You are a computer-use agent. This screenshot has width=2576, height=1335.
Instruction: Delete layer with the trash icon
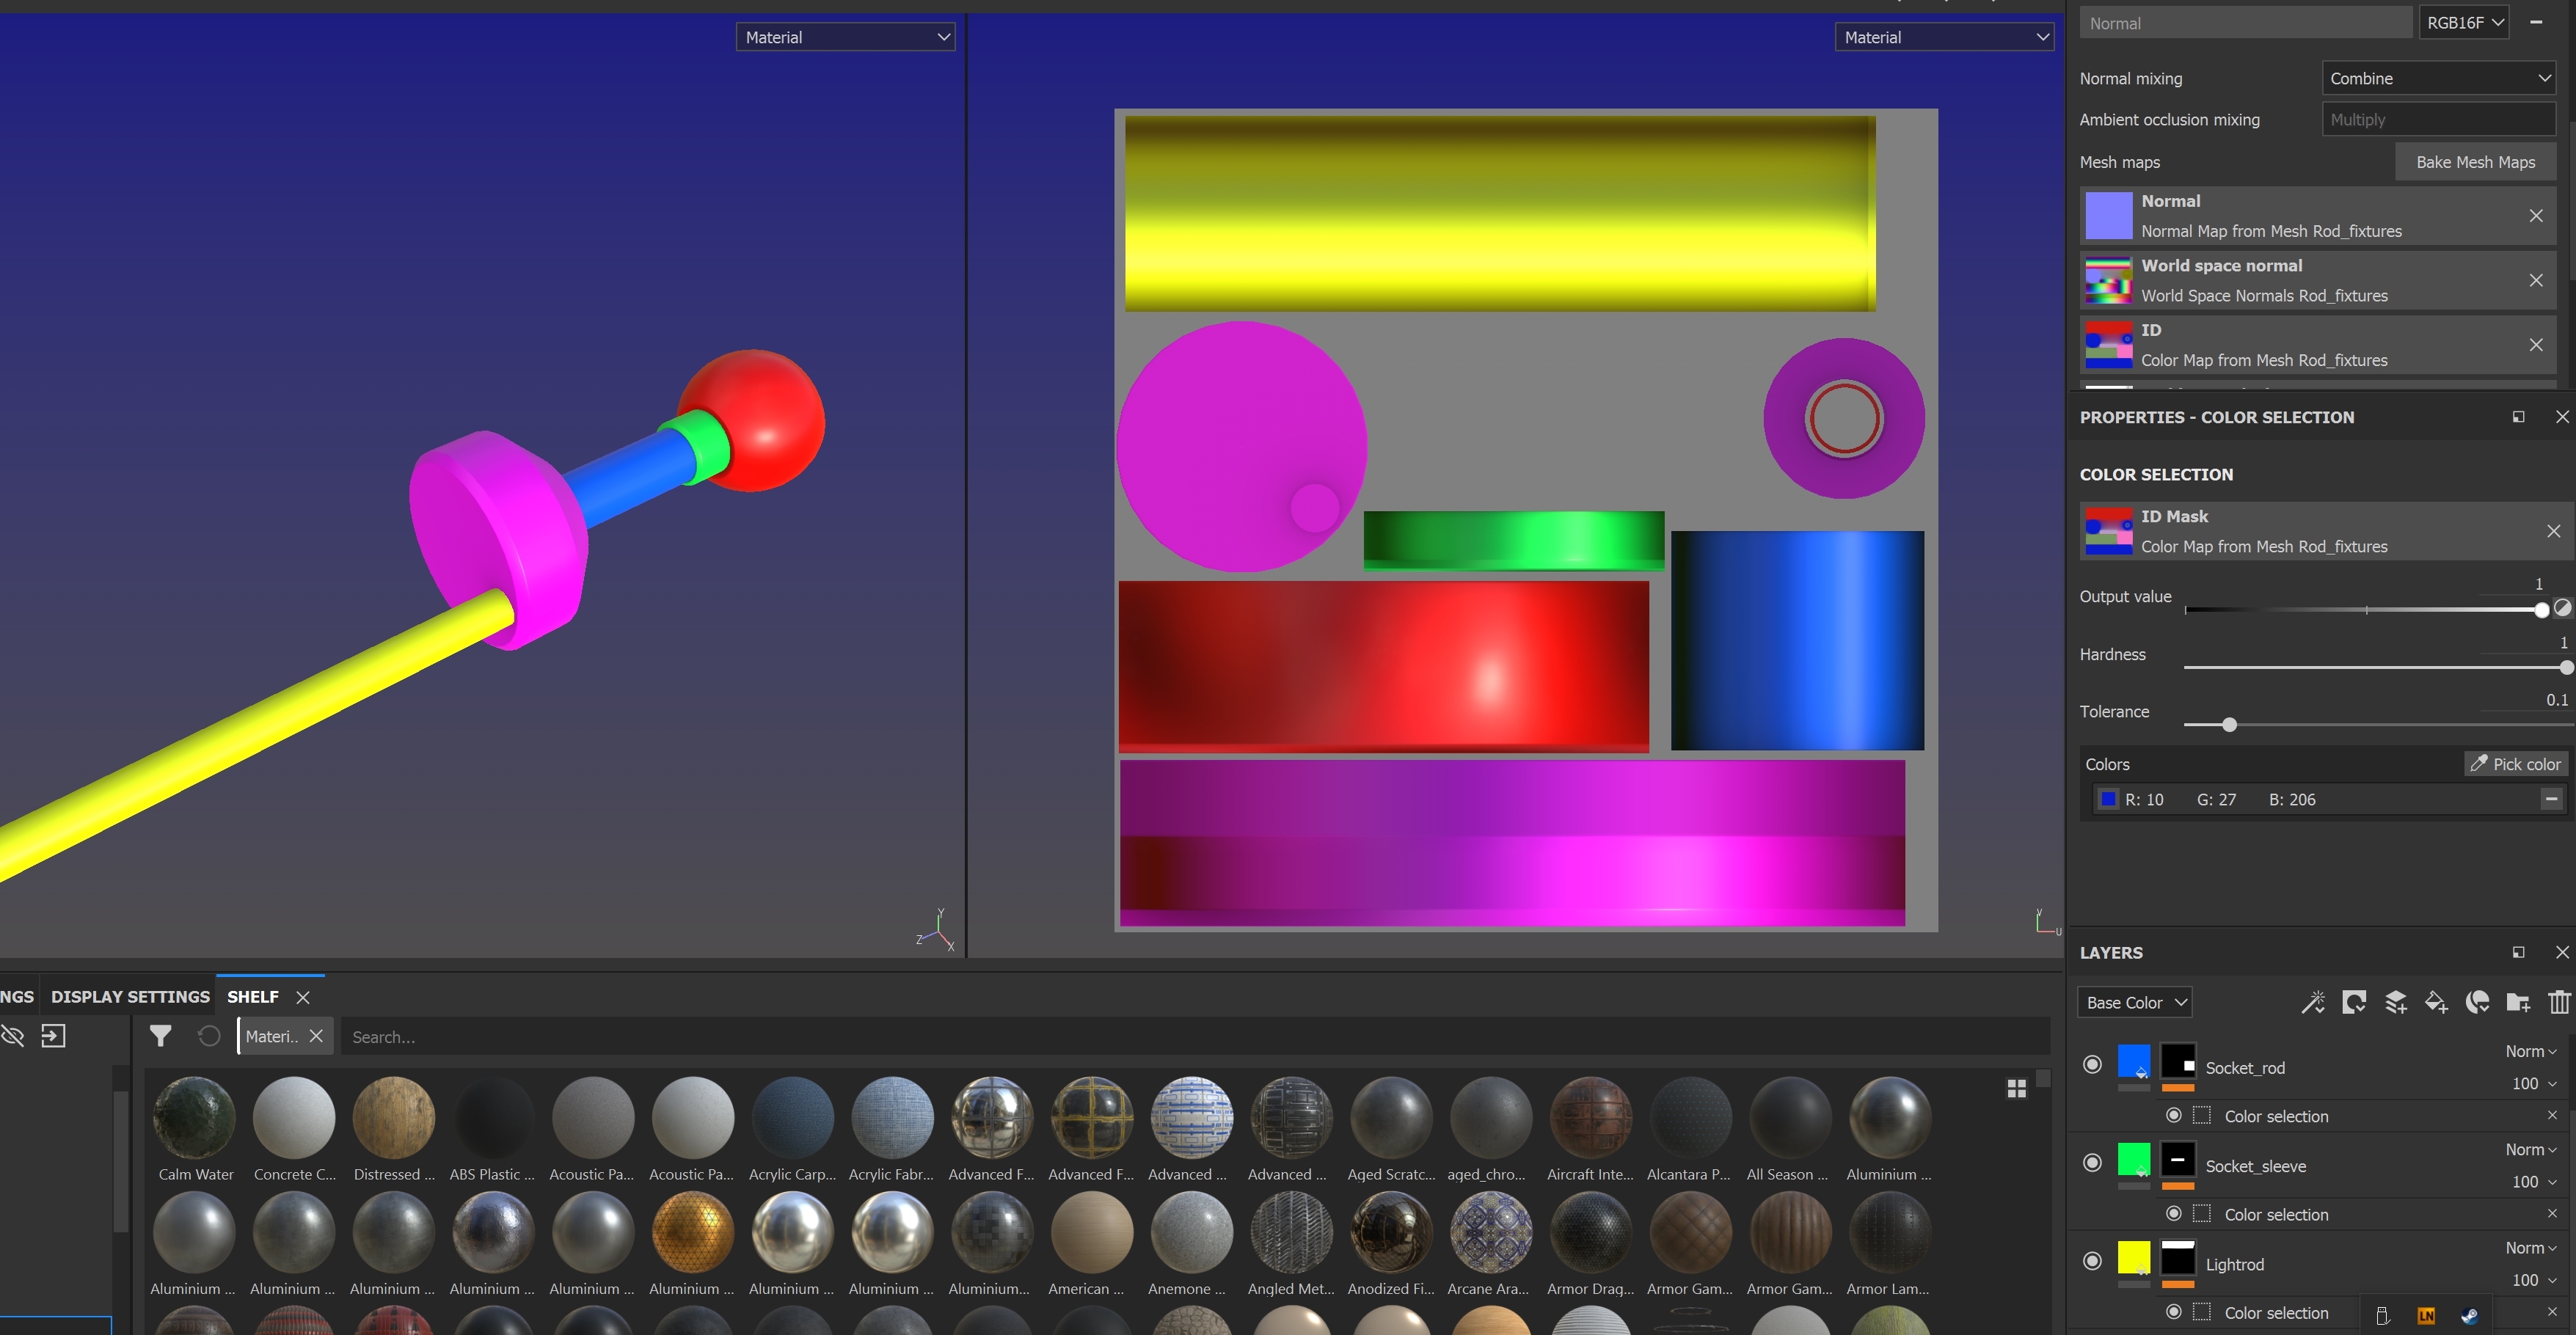coord(2559,1002)
